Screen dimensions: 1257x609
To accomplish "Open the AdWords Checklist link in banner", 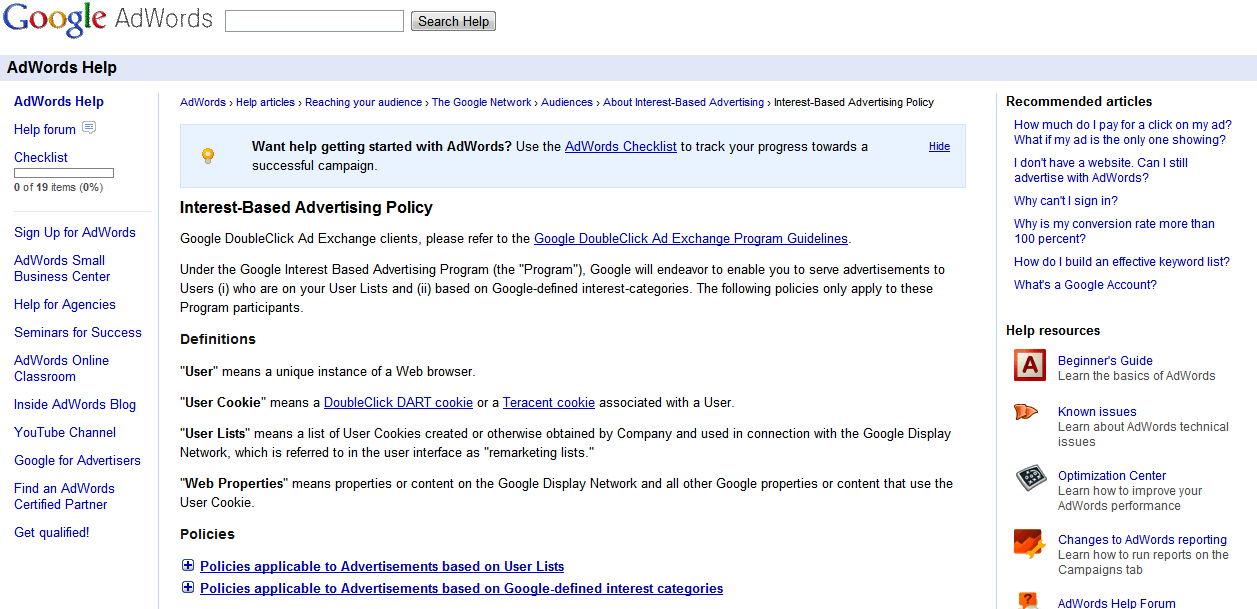I will pyautogui.click(x=621, y=146).
